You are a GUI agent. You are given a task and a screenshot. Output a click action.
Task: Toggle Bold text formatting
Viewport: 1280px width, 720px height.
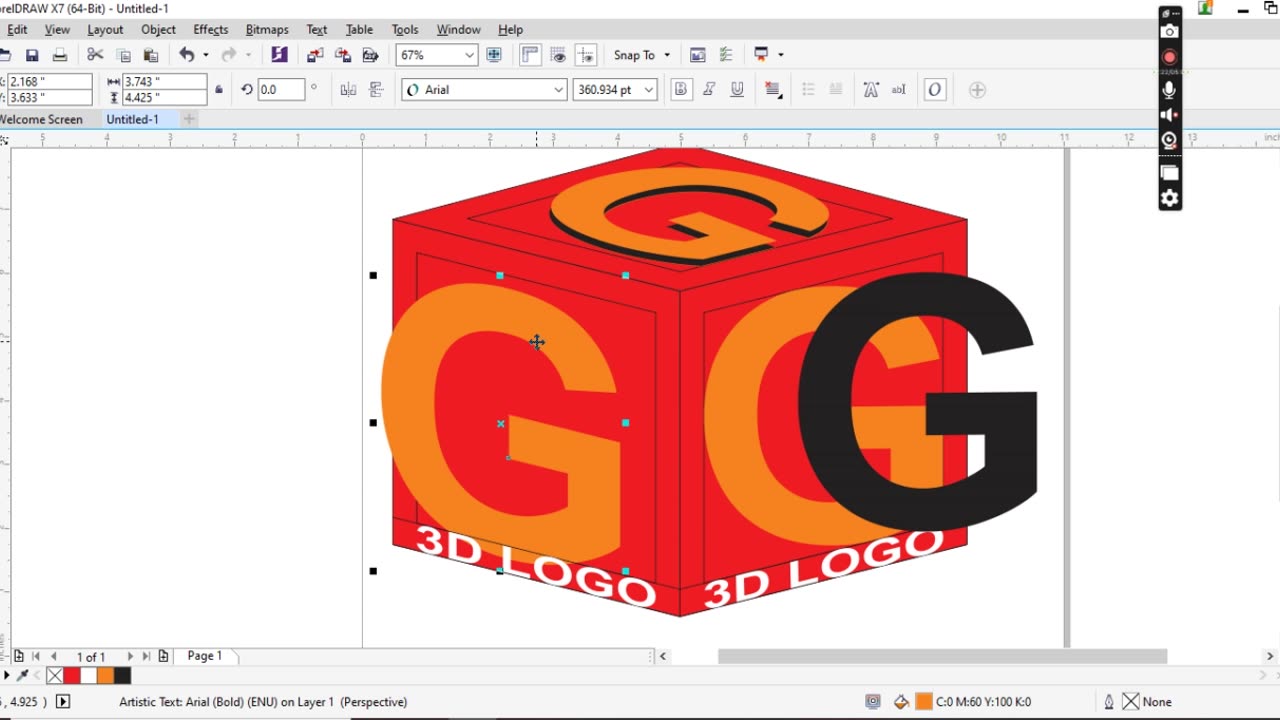tap(681, 90)
